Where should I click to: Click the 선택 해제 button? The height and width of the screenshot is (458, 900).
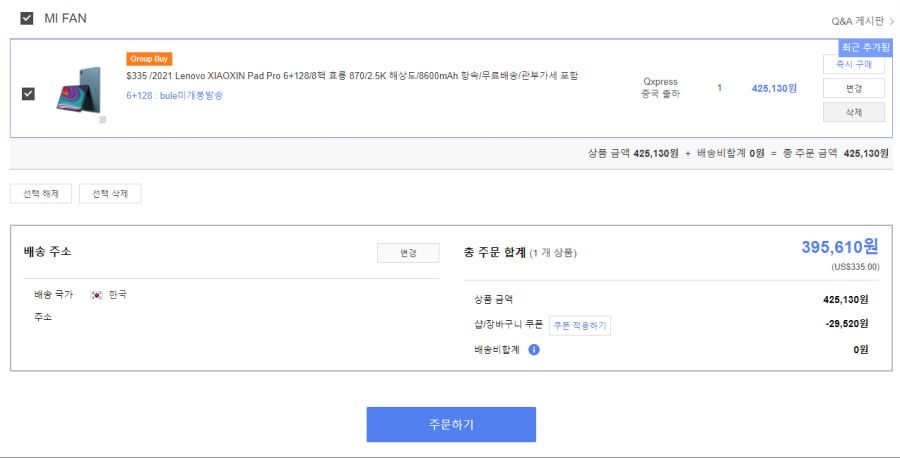[41, 194]
